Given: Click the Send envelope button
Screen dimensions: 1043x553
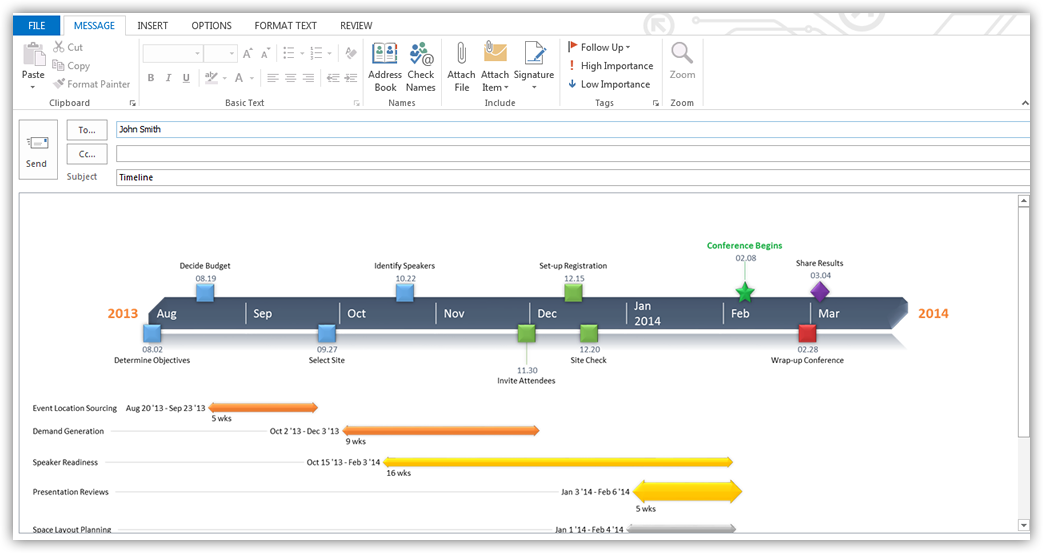Looking at the screenshot, I should 37,150.
